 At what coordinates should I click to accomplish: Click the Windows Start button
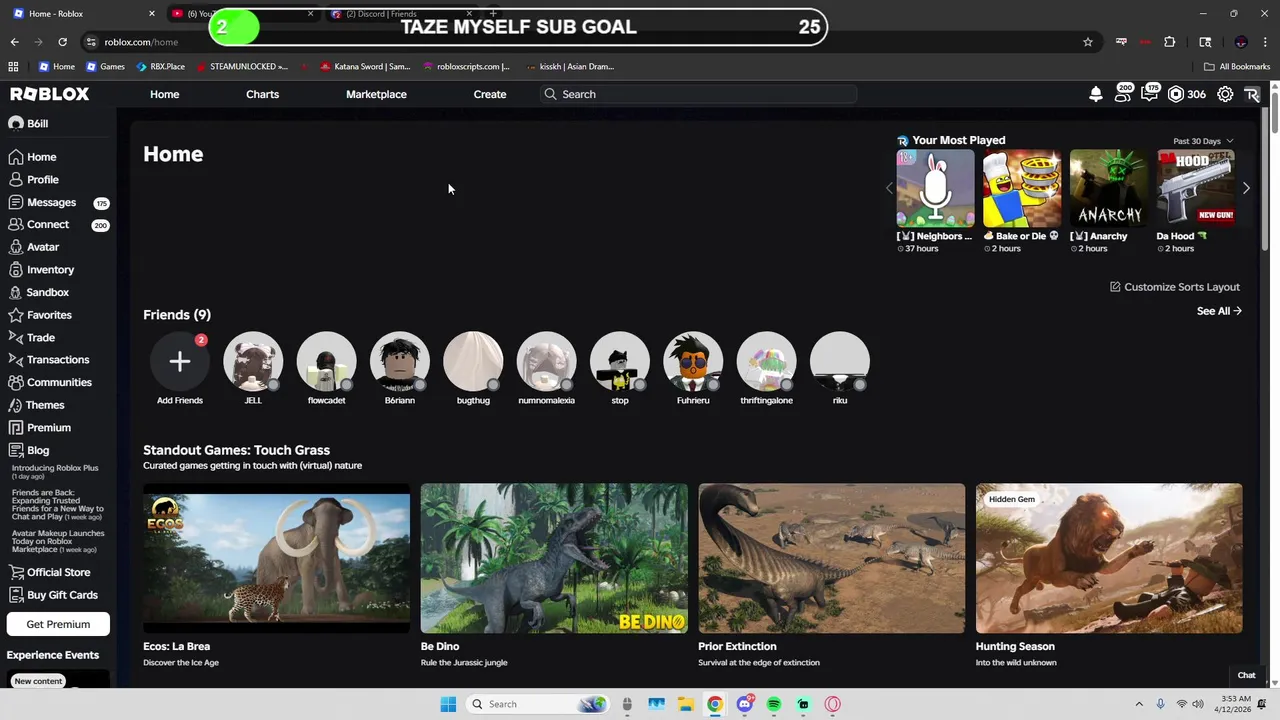tap(448, 704)
